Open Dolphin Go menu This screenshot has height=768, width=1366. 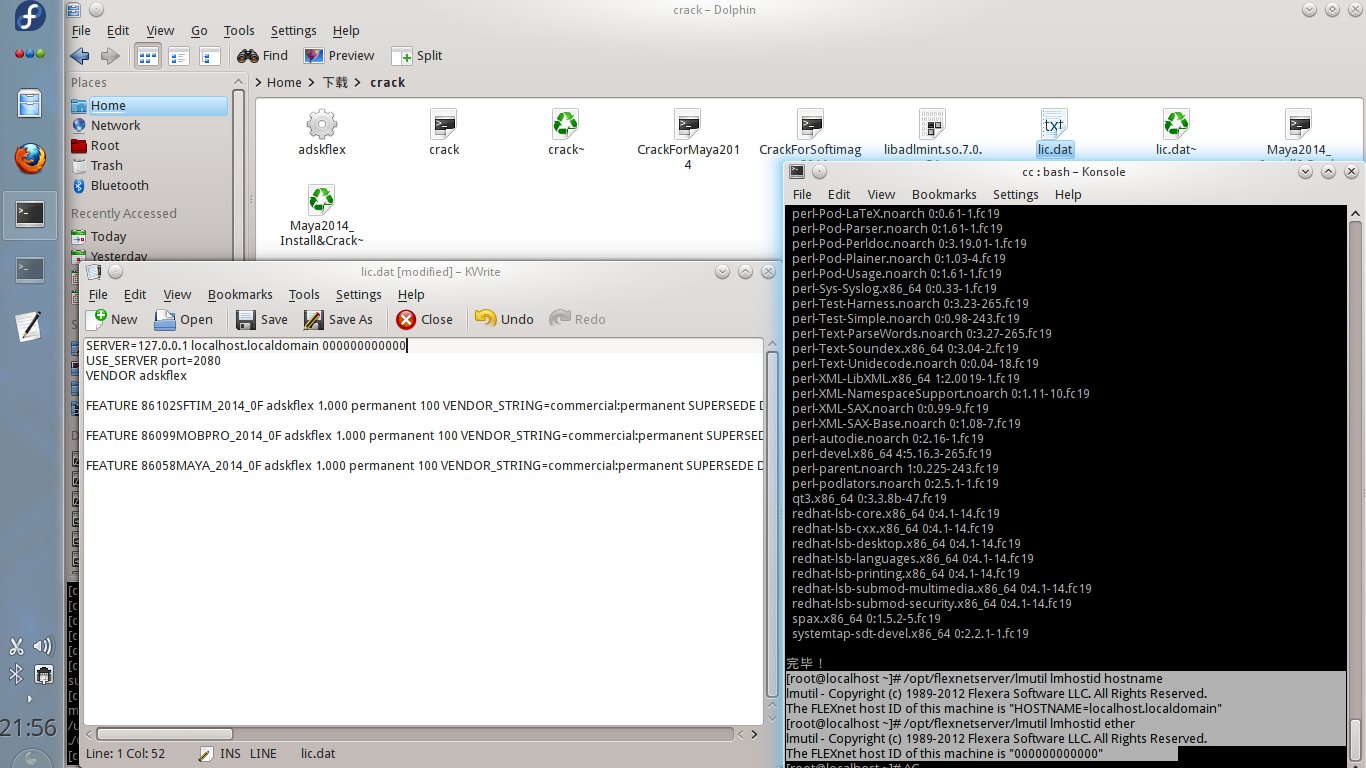pyautogui.click(x=199, y=31)
